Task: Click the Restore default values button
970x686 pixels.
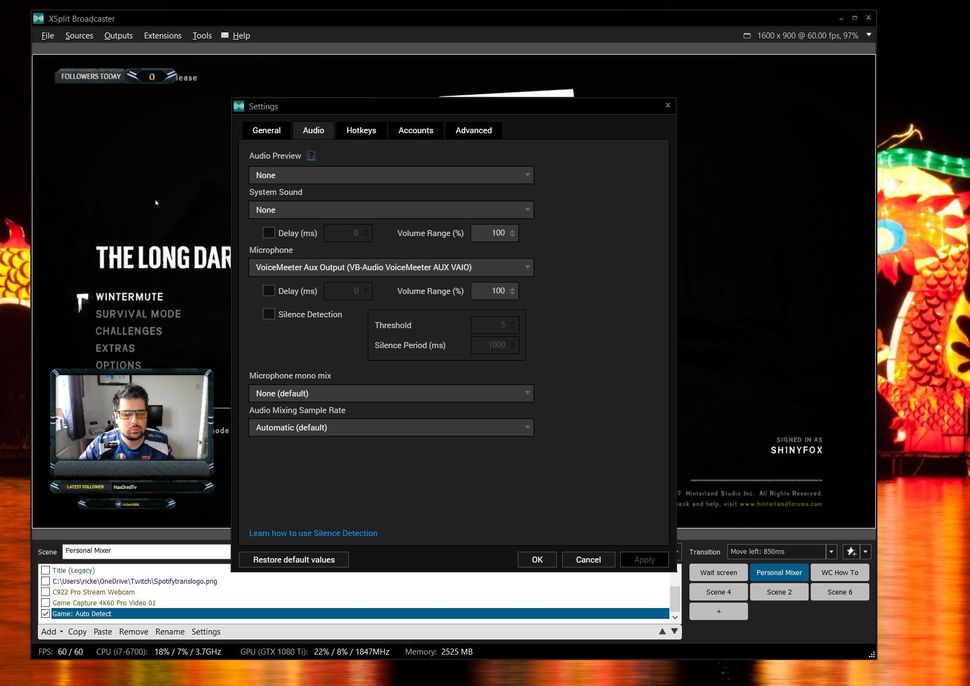Action: (x=293, y=559)
